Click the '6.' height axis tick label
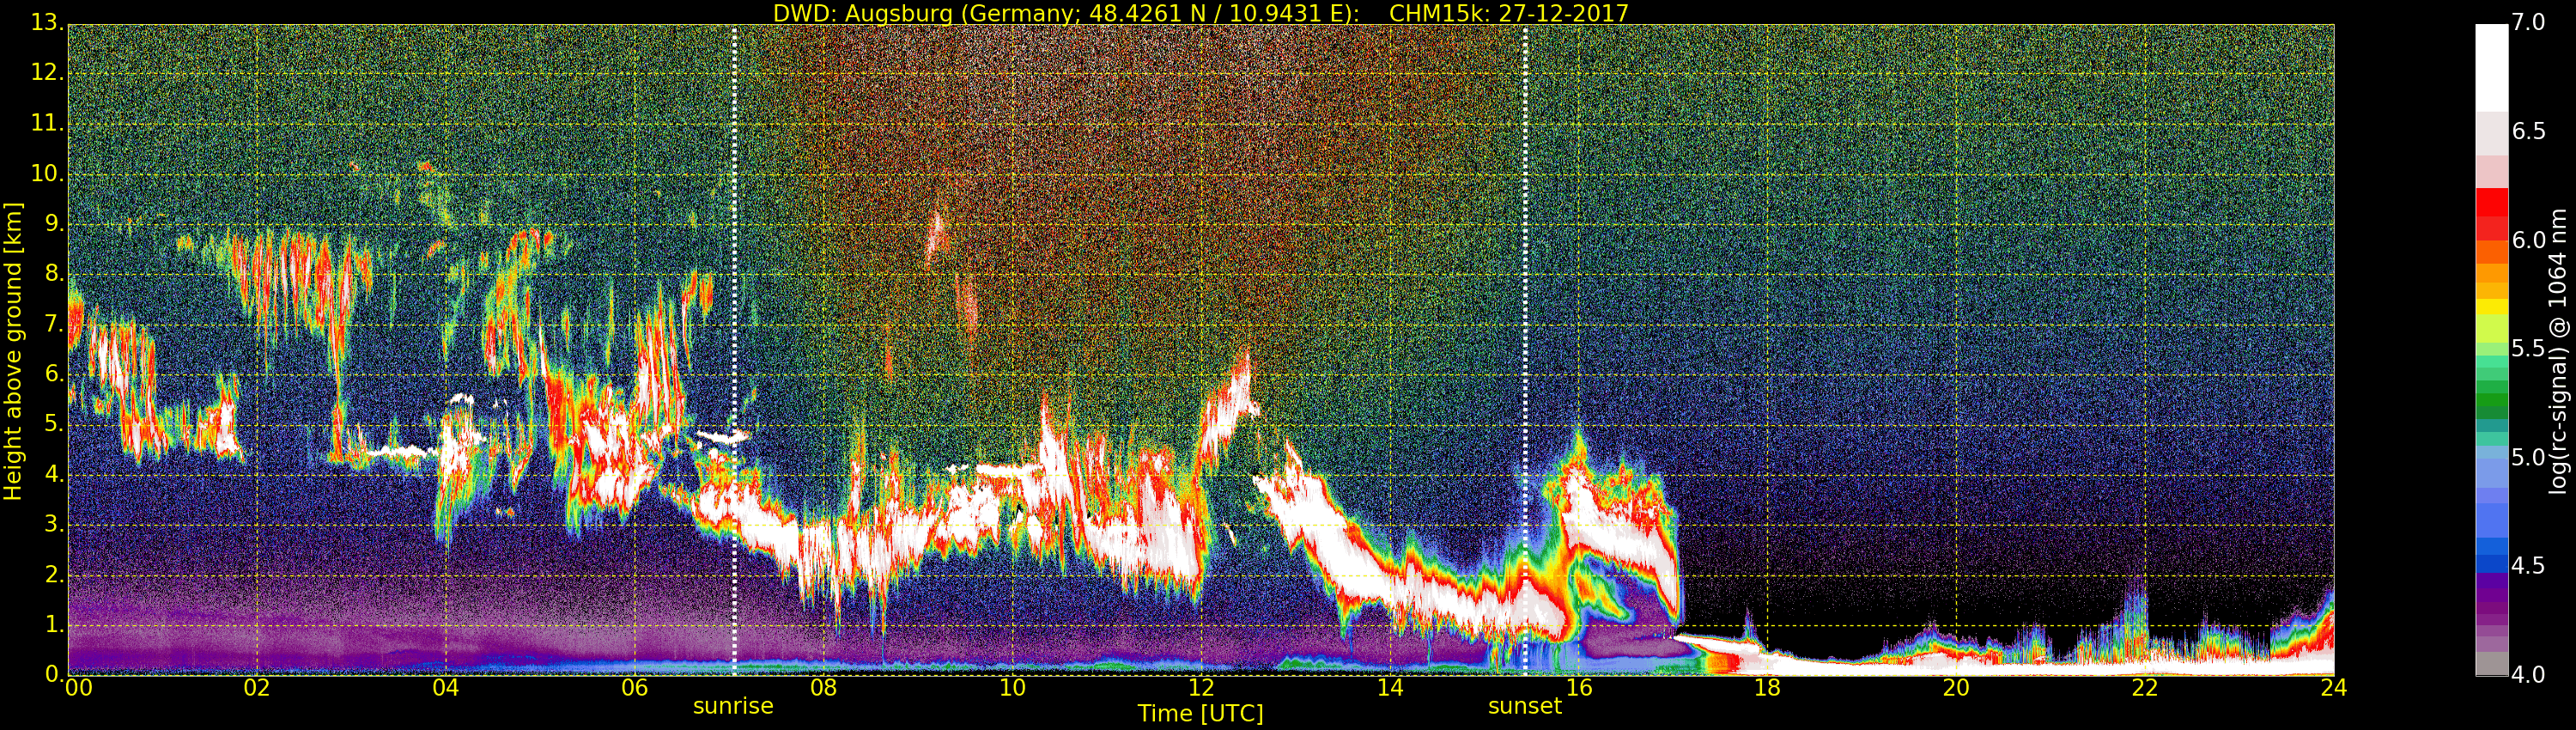This screenshot has width=2576, height=730. coord(54,374)
